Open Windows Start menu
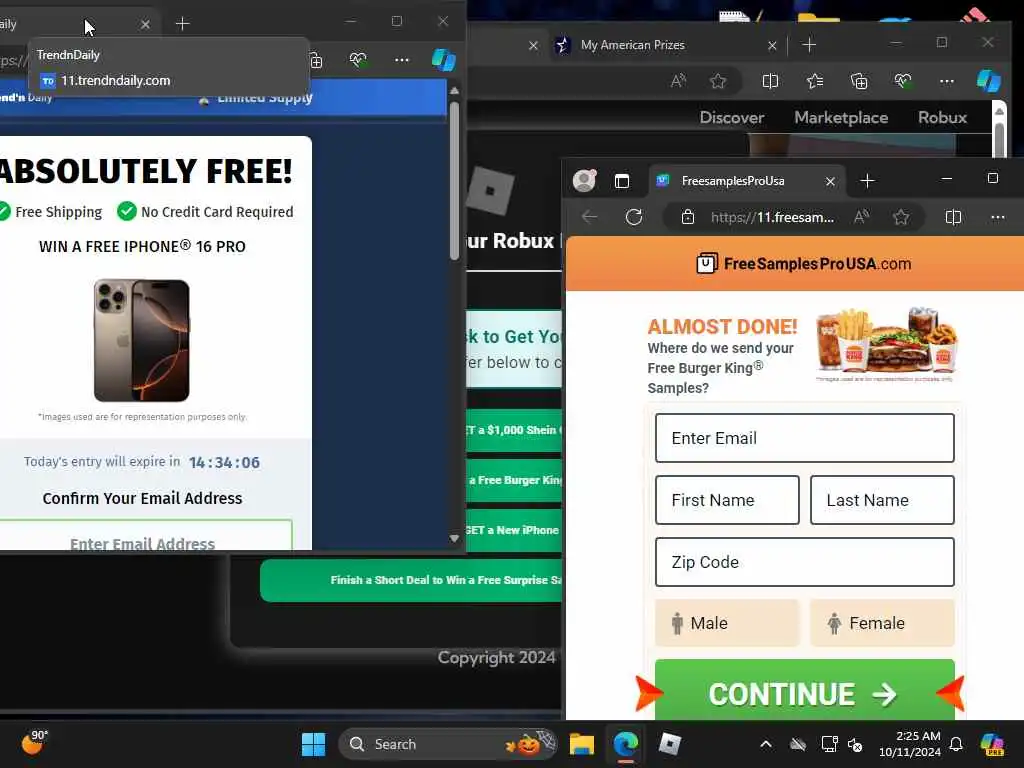The width and height of the screenshot is (1024, 768). 313,744
